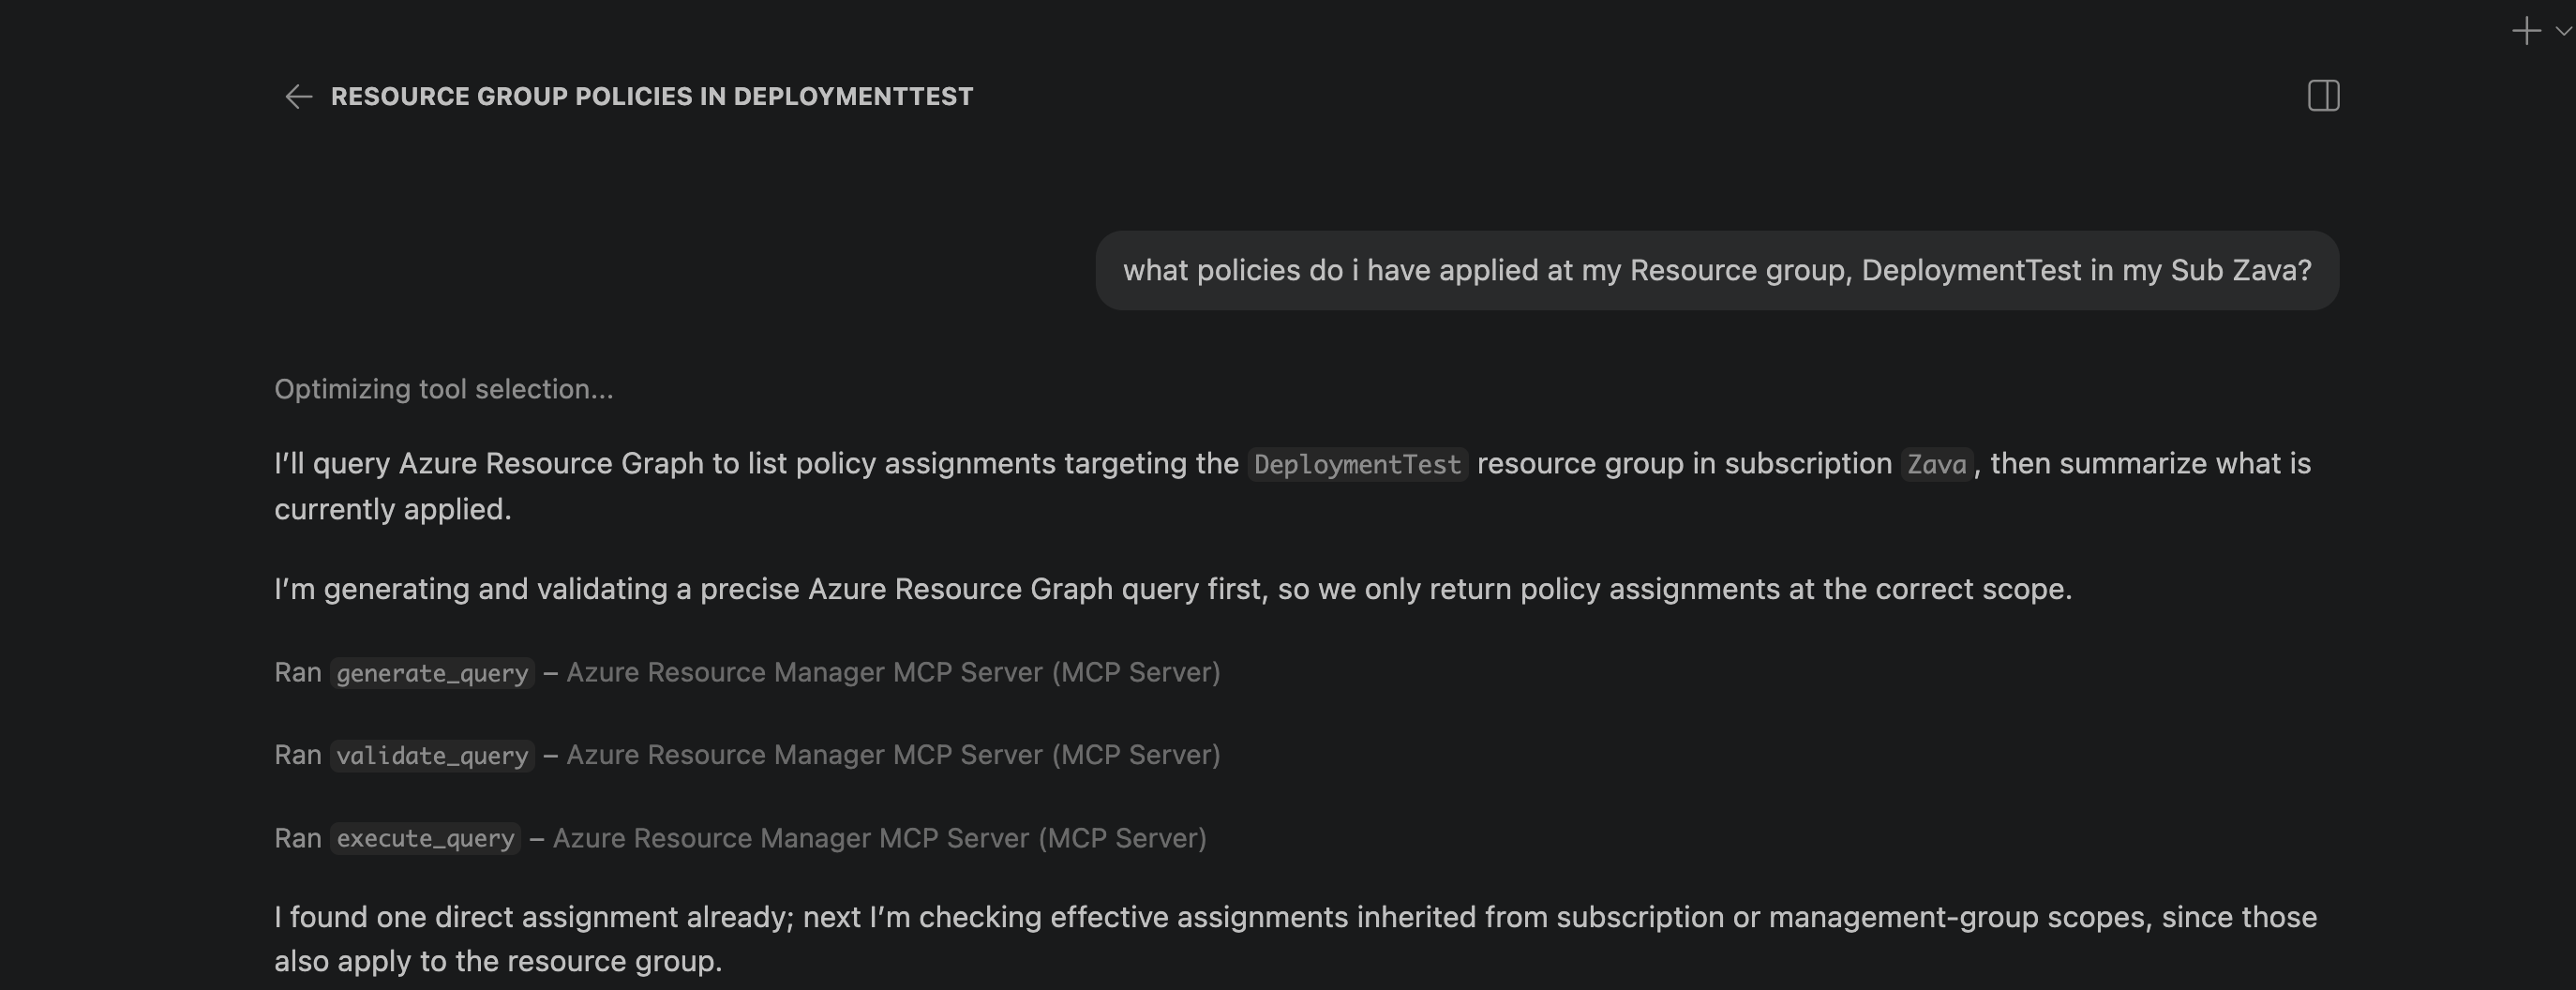Click the DeploymentTest inline code label
2576x990 pixels.
click(1357, 464)
